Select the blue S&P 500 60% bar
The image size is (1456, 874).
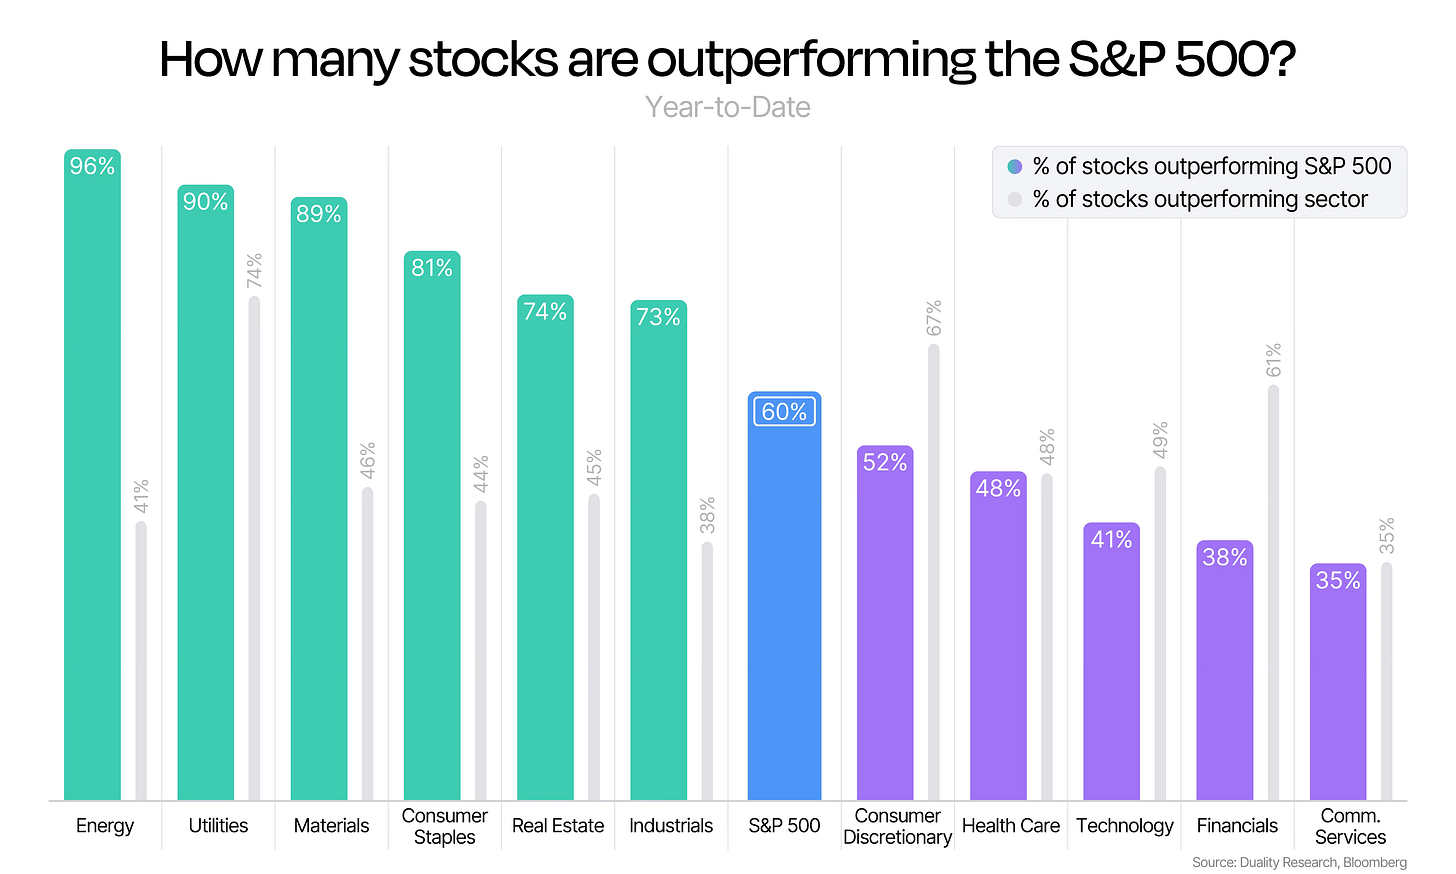pyautogui.click(x=785, y=596)
